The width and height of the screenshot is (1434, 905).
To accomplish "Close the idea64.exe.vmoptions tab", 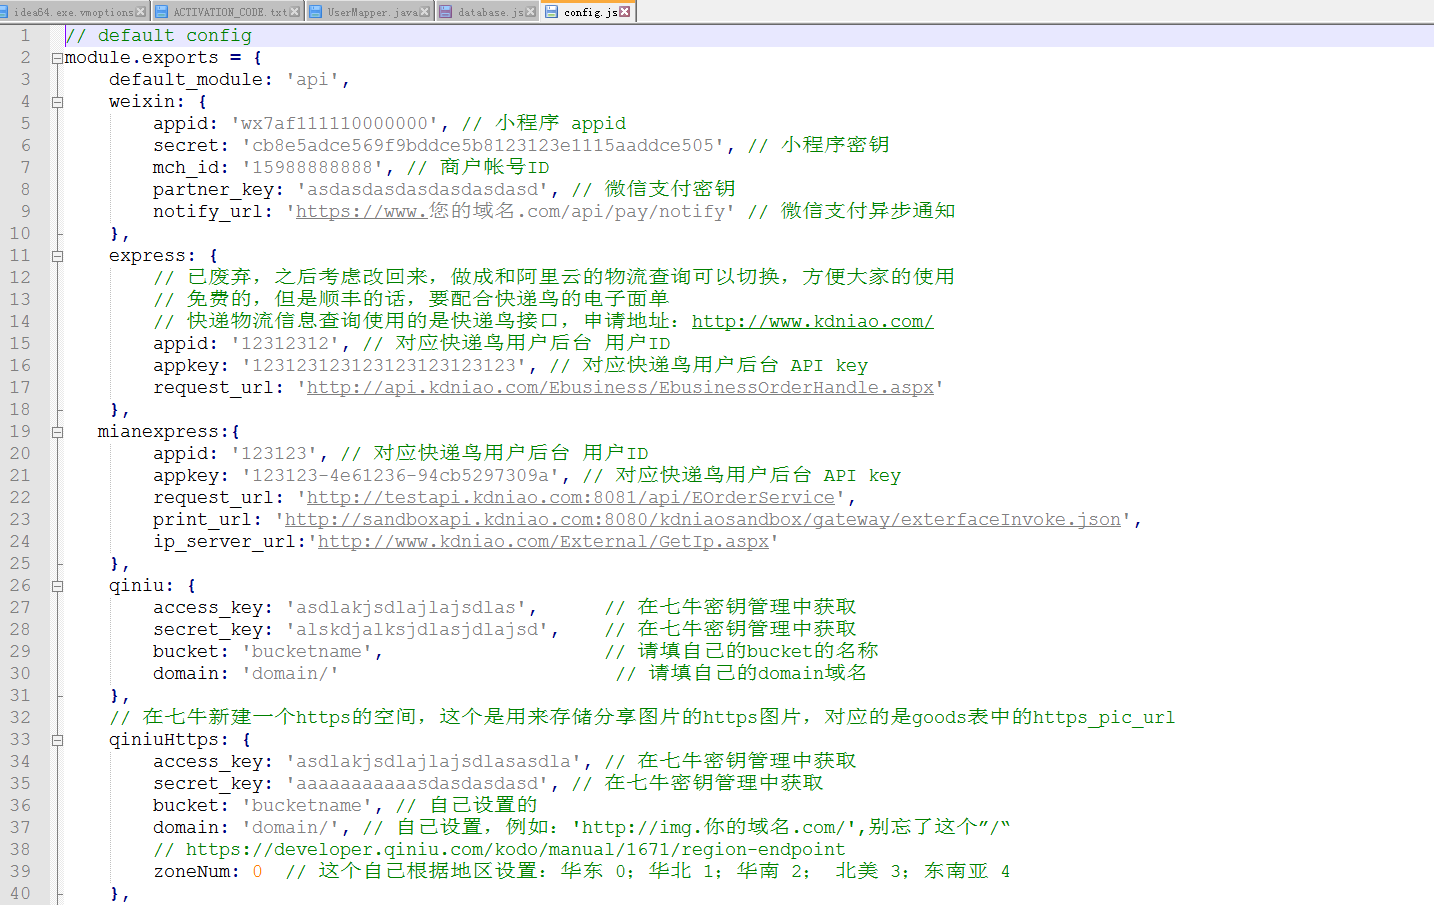I will coord(140,12).
